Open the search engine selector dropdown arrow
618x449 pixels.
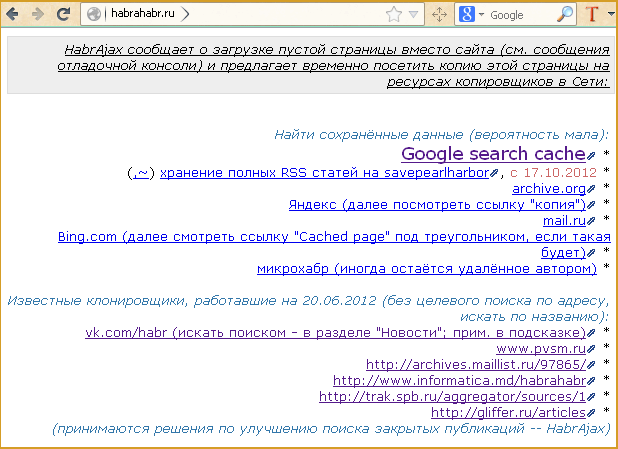481,15
